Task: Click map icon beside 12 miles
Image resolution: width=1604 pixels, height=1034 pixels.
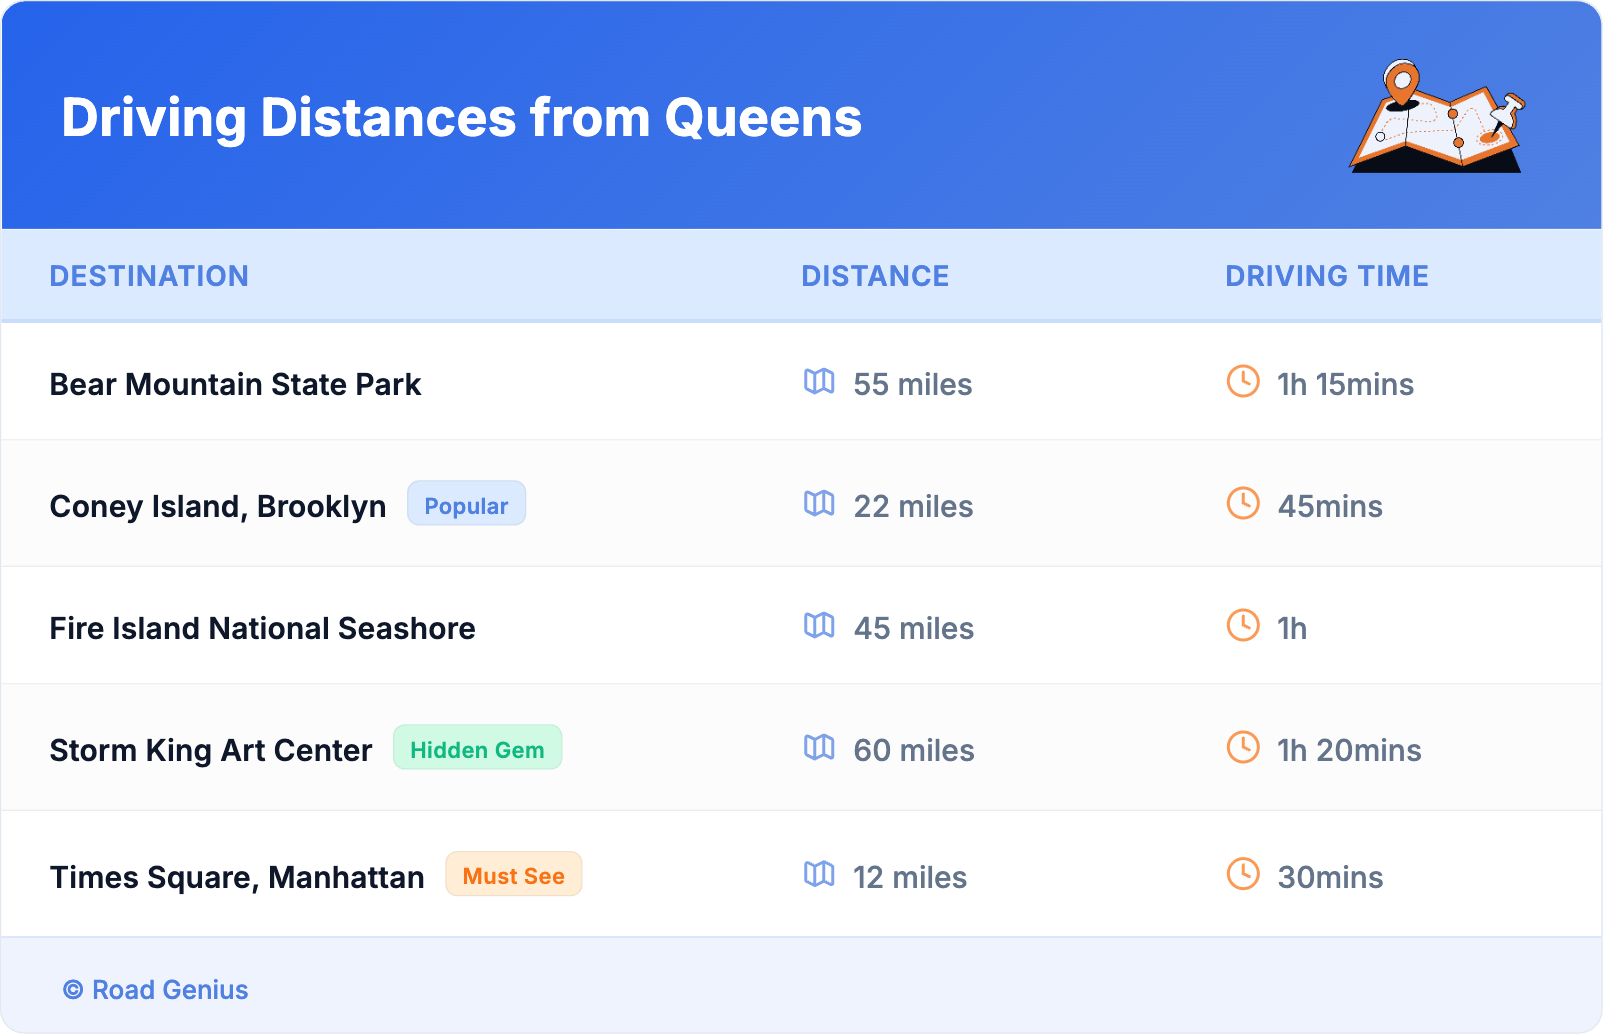Action: click(x=819, y=875)
